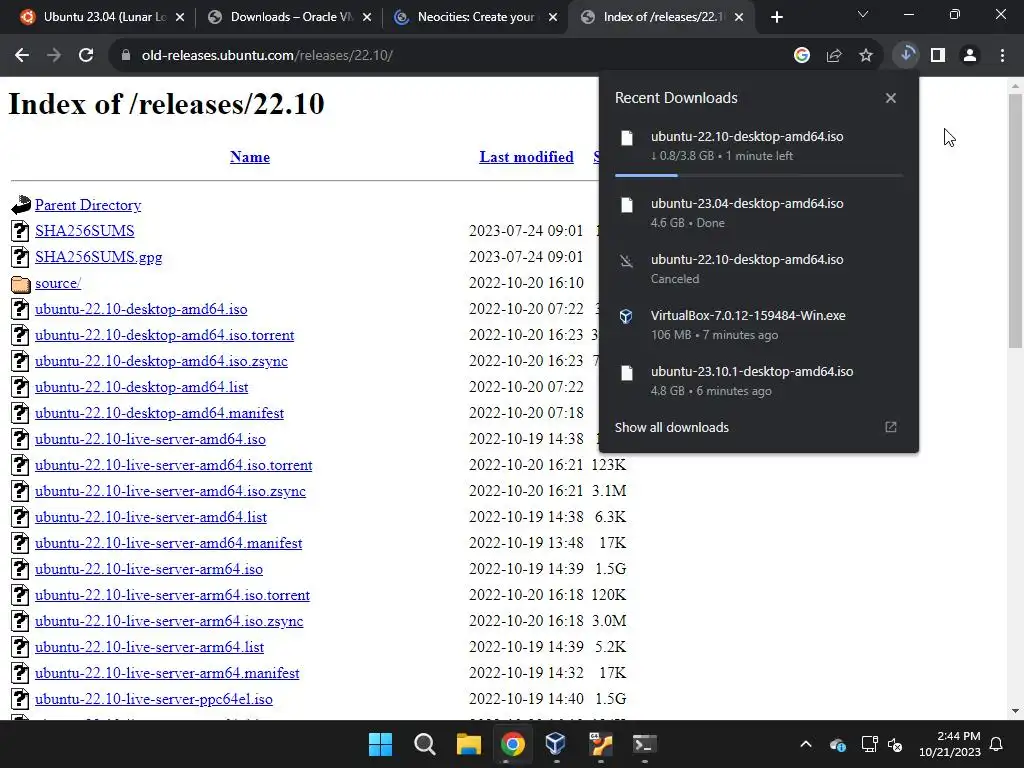Screen dimensions: 1024x768
Task: Open a new browser tab
Action: coord(776,18)
